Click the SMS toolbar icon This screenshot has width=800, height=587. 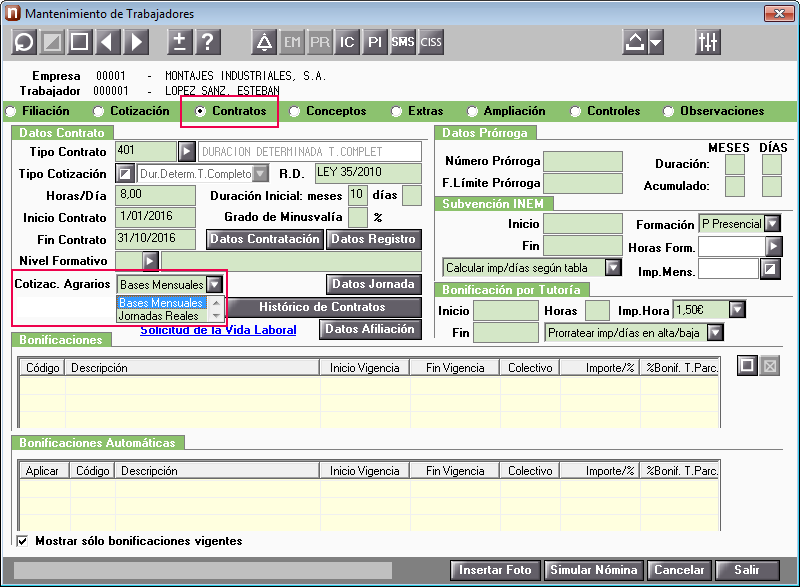(403, 42)
